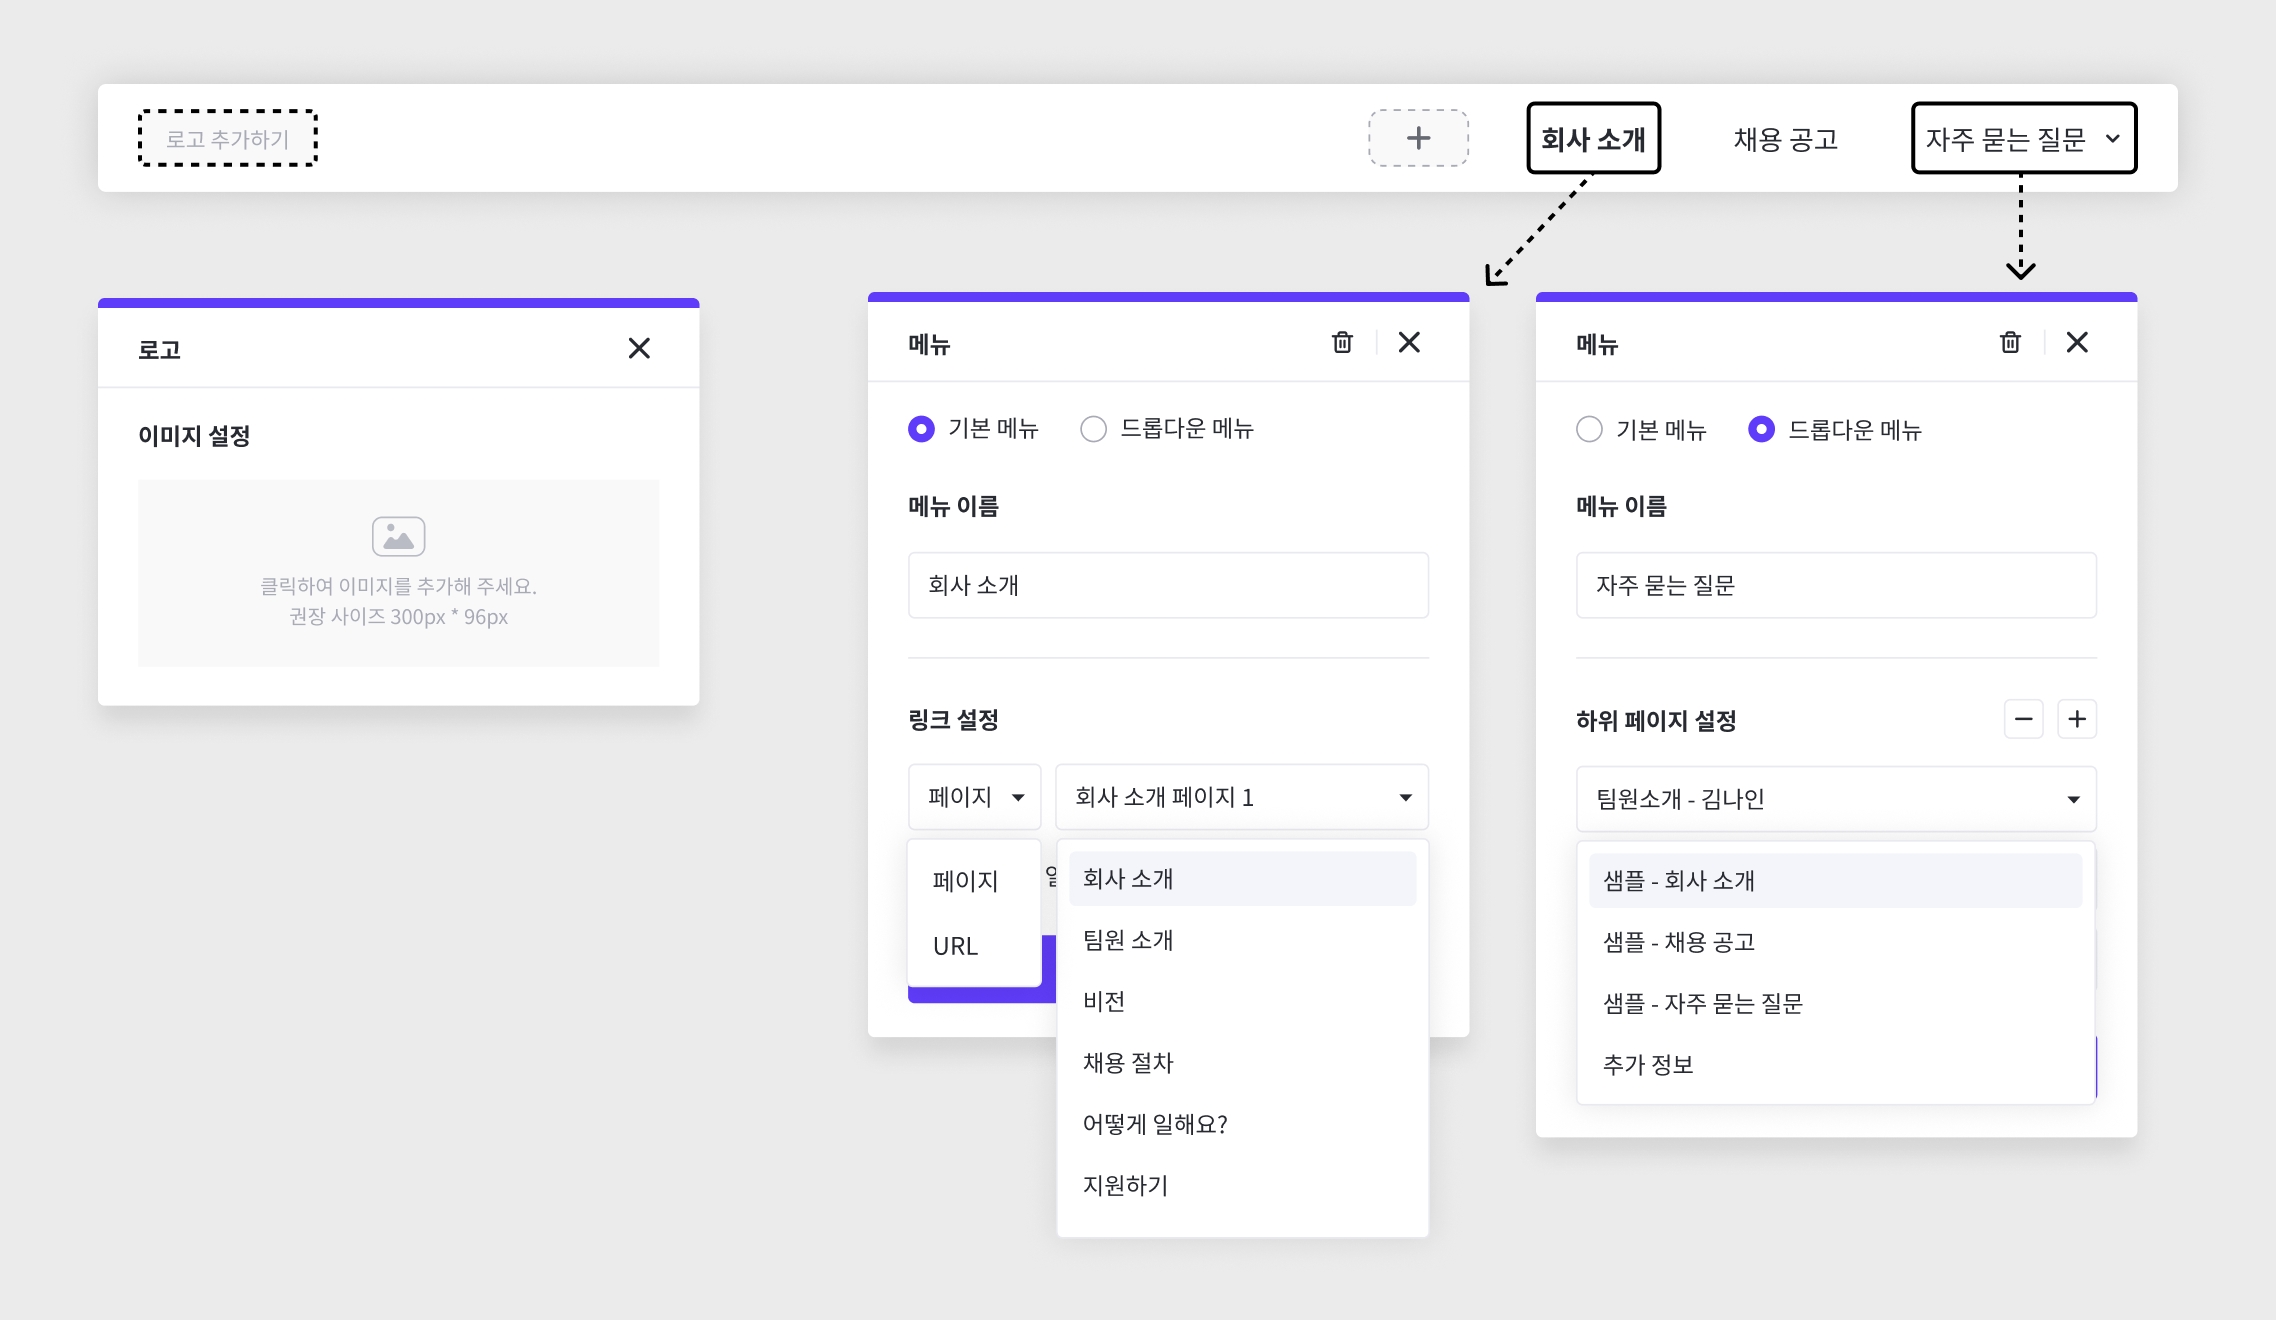
Task: Click 채용 공고 in navigation bar
Action: coord(1785,139)
